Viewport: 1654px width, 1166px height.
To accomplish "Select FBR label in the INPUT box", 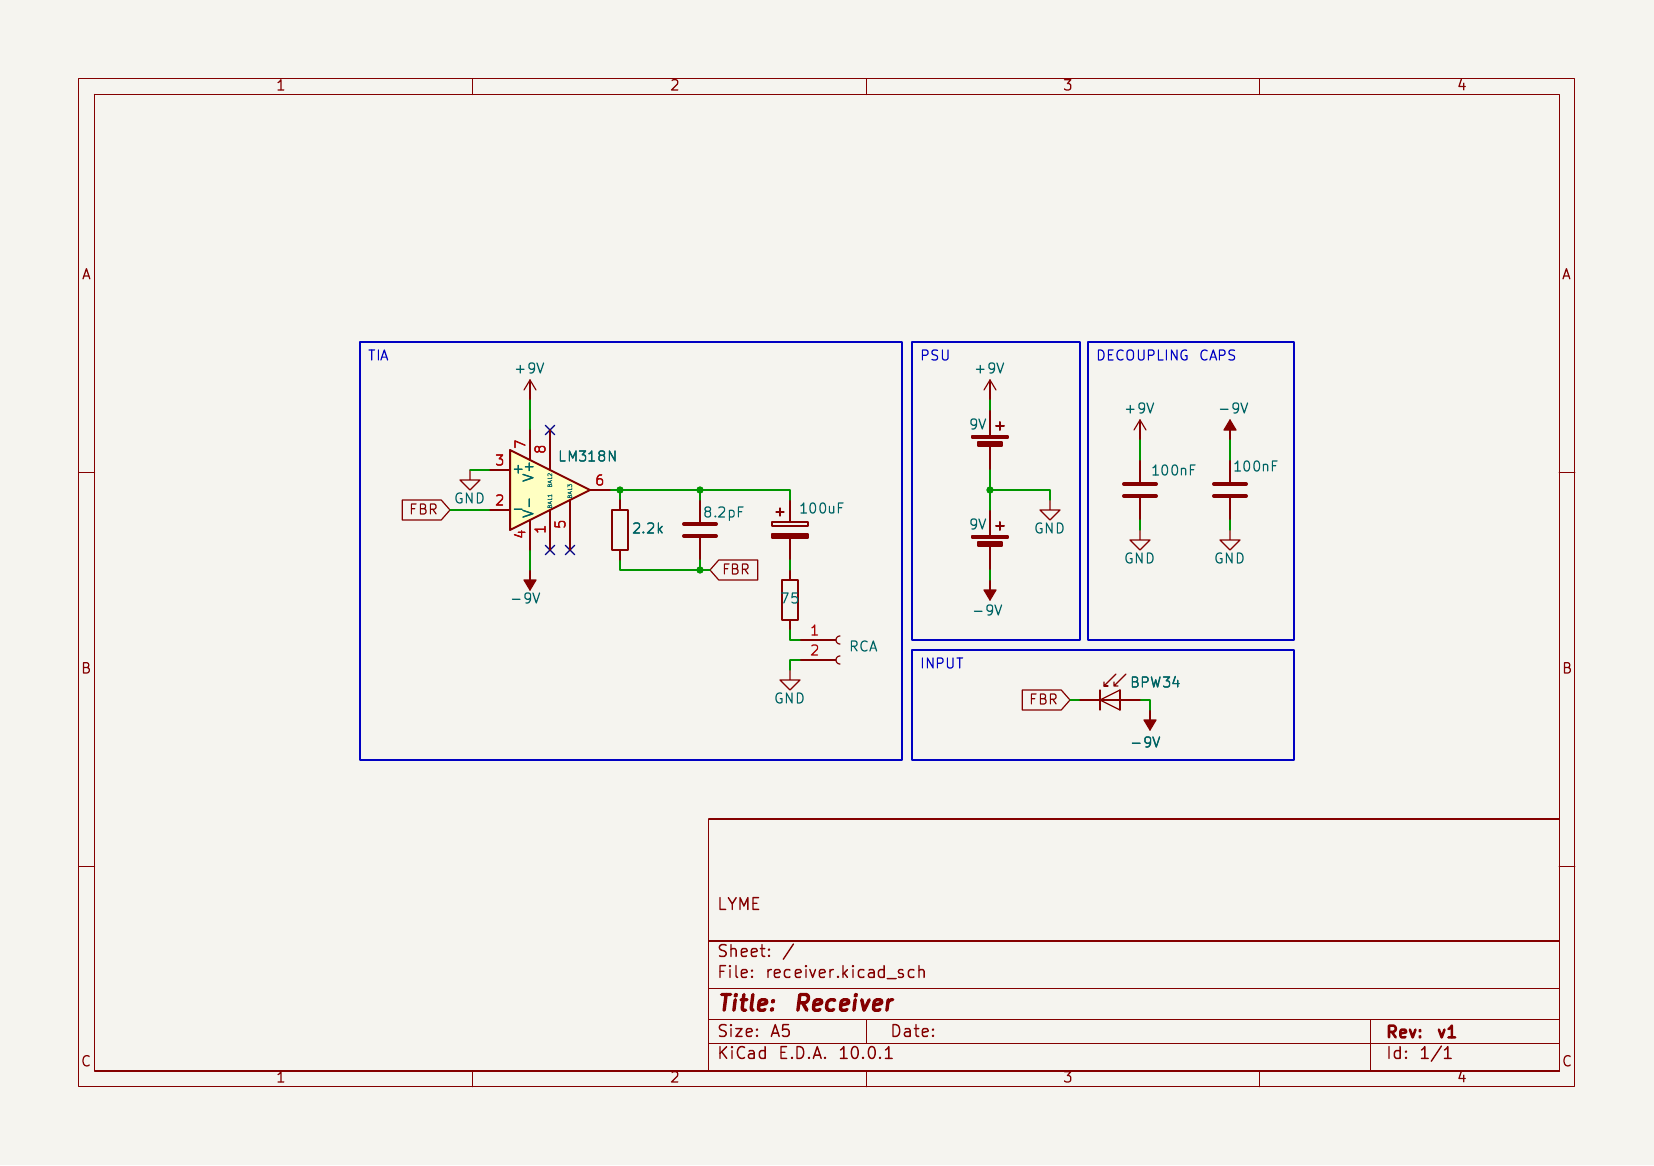I will [x=1046, y=700].
